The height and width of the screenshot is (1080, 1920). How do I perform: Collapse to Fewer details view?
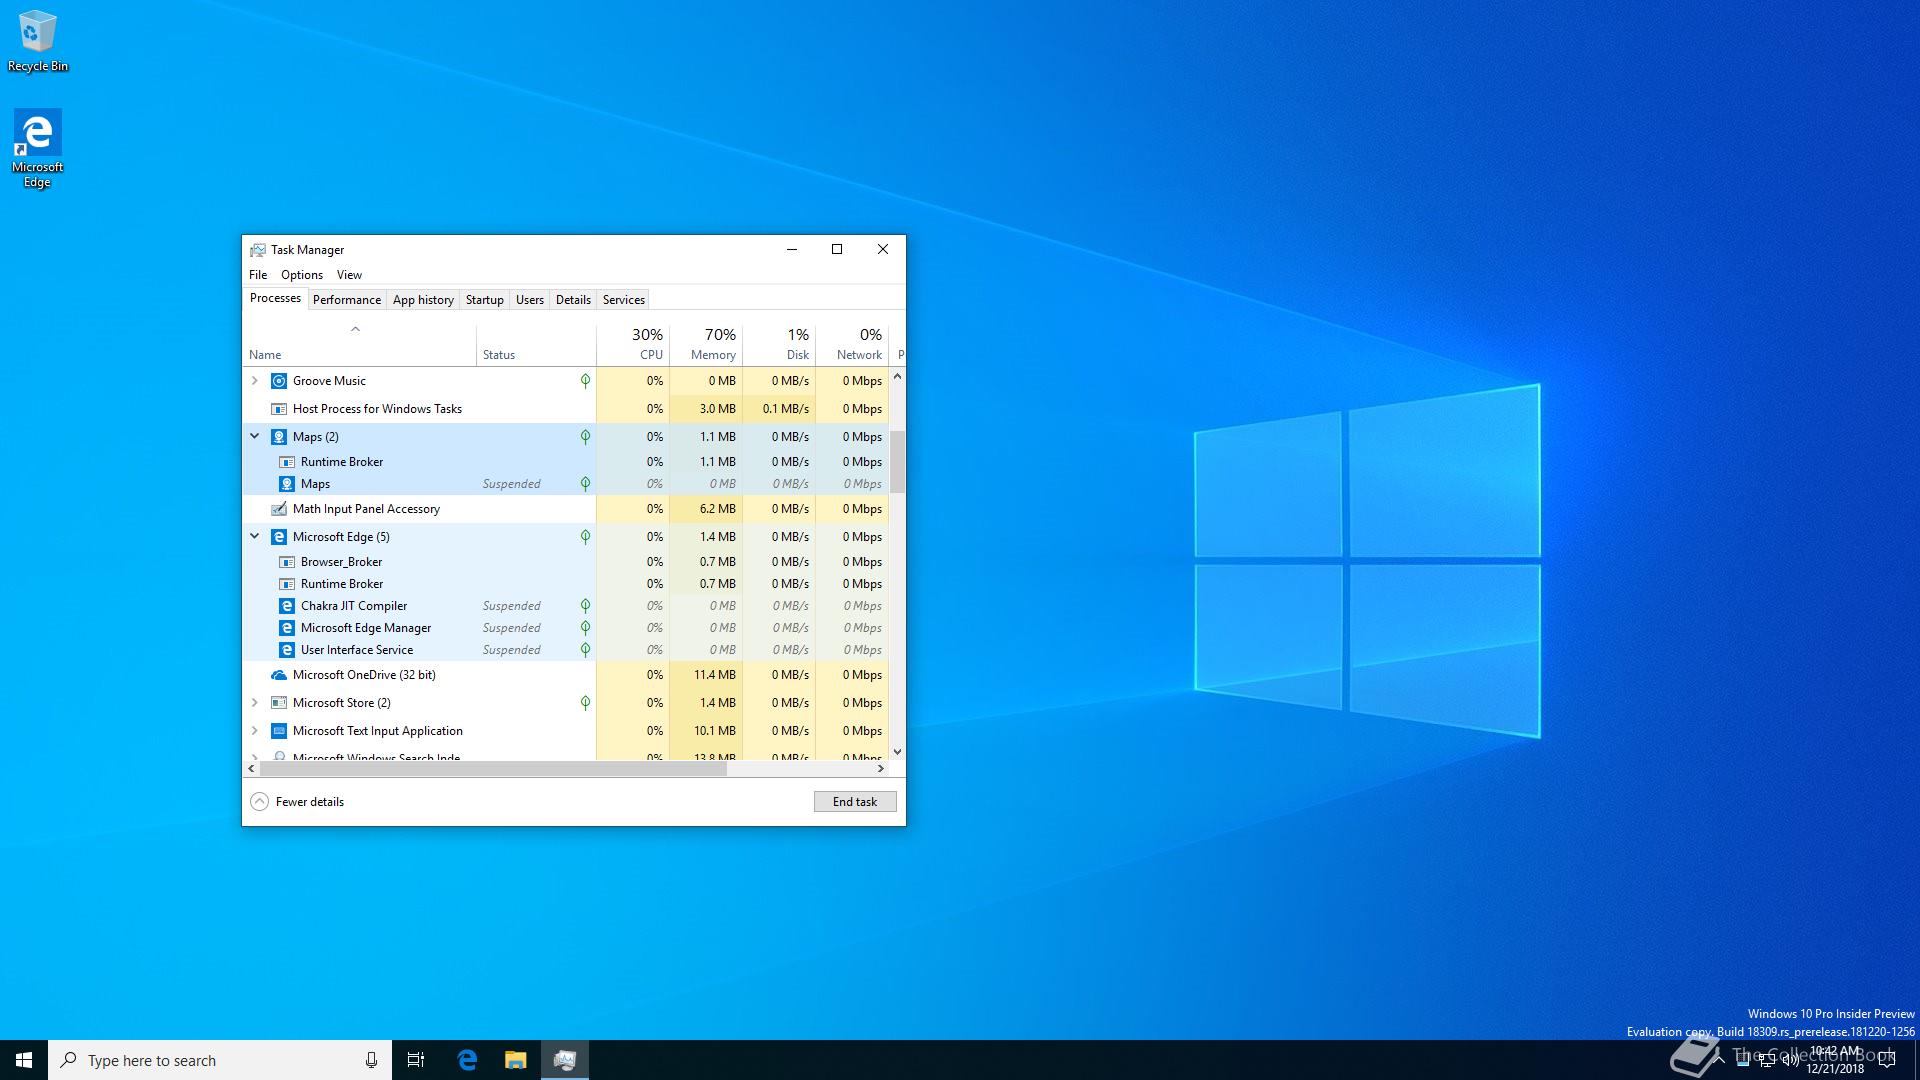pyautogui.click(x=297, y=802)
